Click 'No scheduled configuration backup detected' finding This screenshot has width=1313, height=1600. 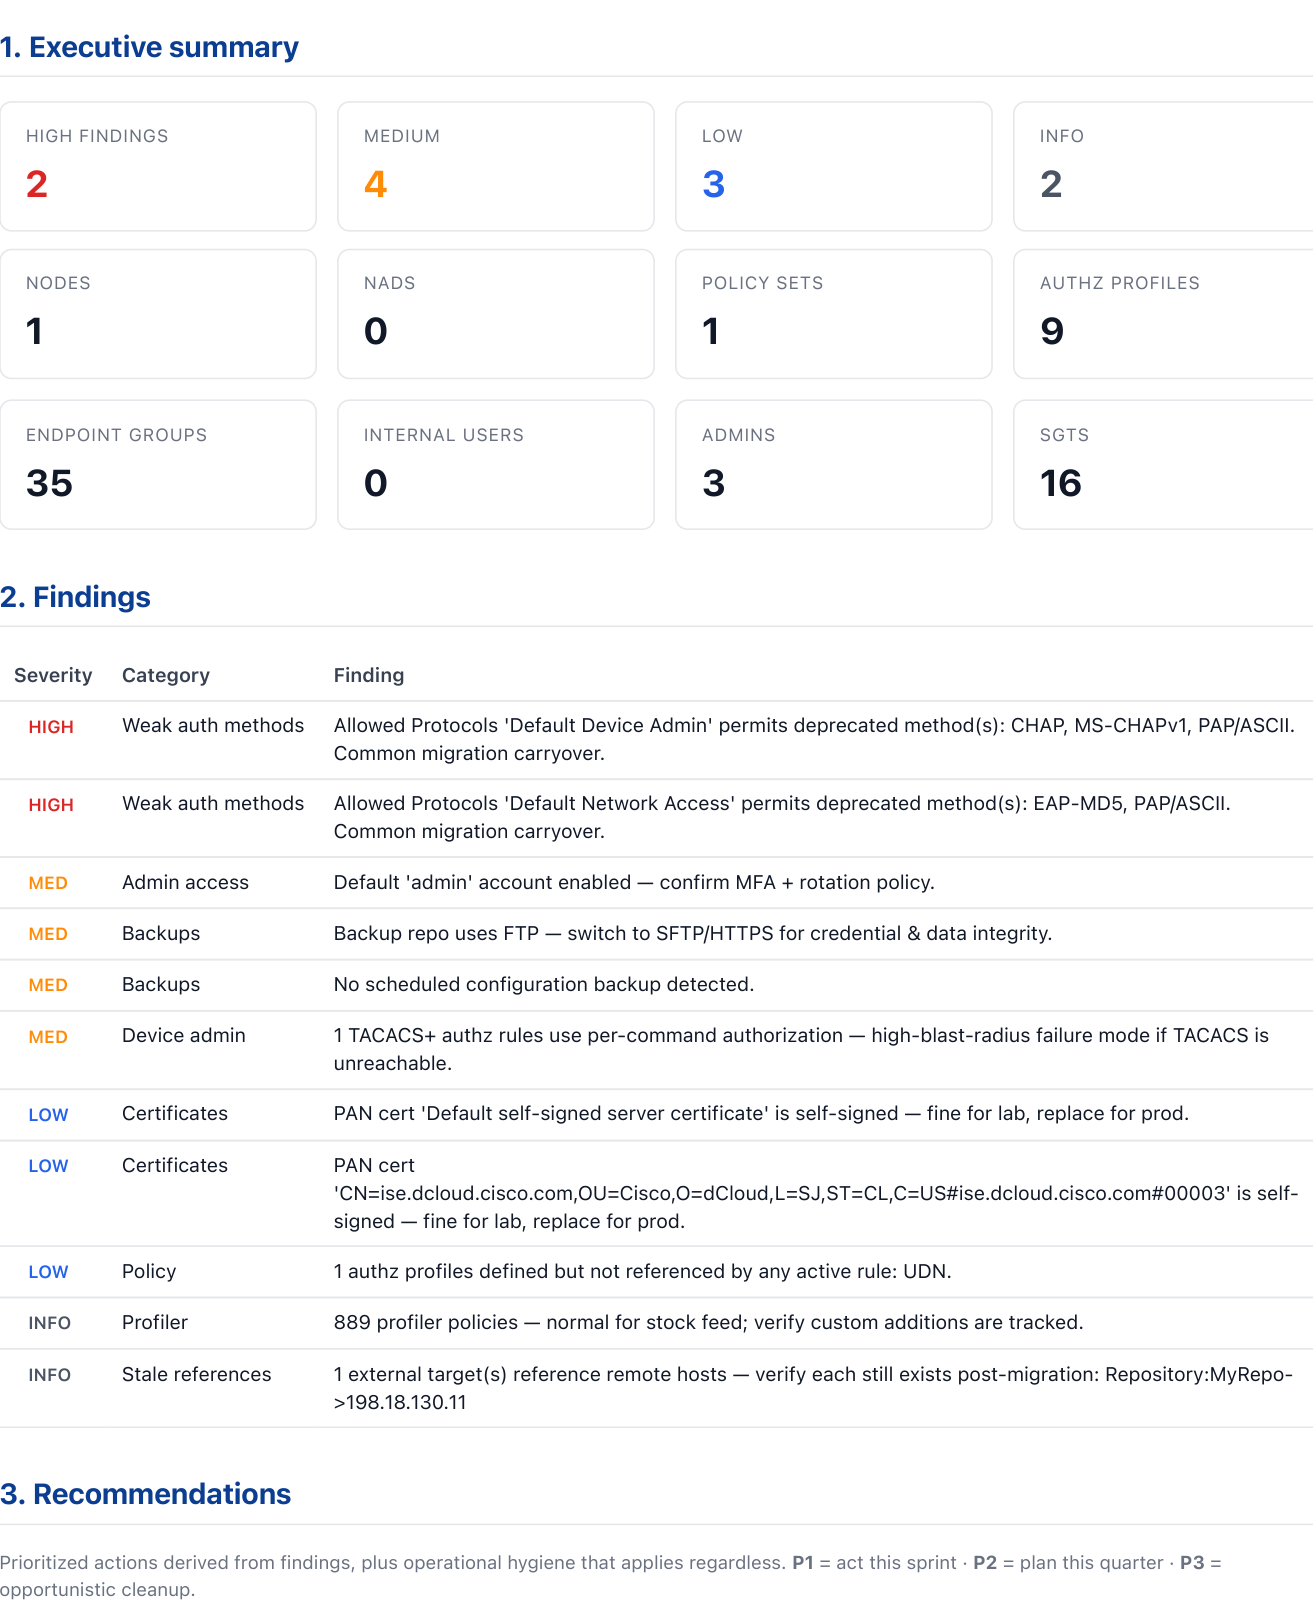[x=544, y=984]
